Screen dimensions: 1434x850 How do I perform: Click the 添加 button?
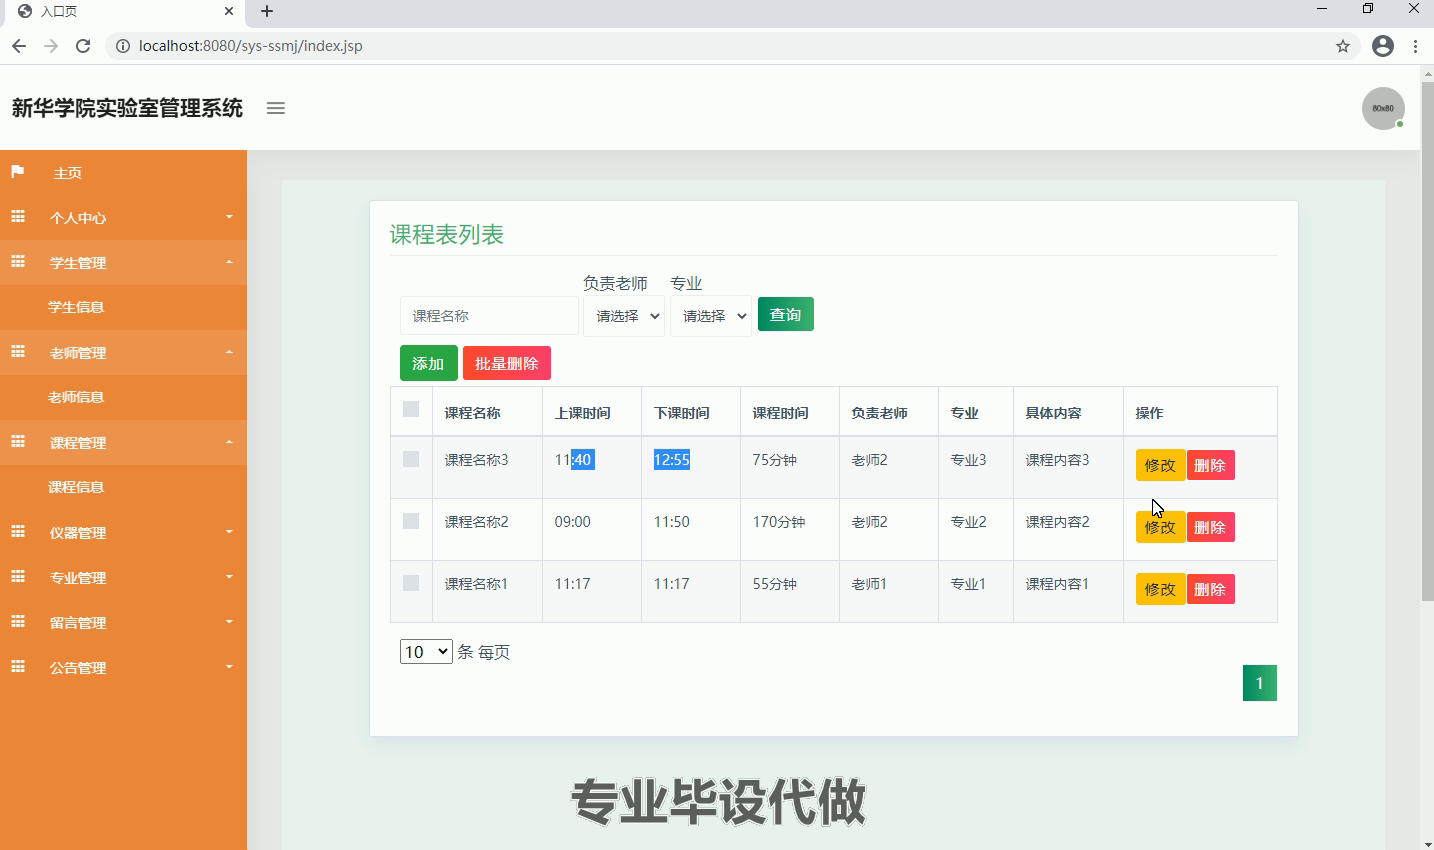pos(428,363)
